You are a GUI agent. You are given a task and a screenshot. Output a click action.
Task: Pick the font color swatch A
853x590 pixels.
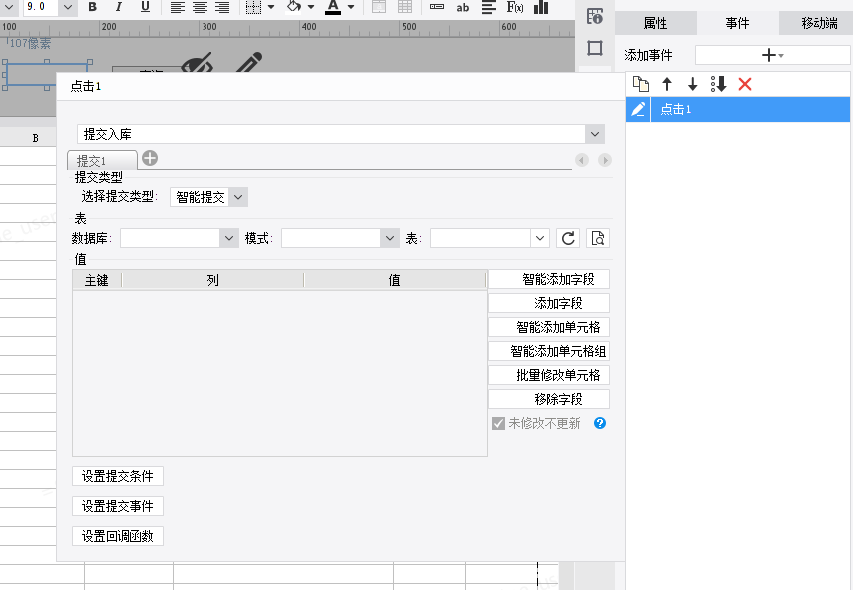[x=333, y=7]
